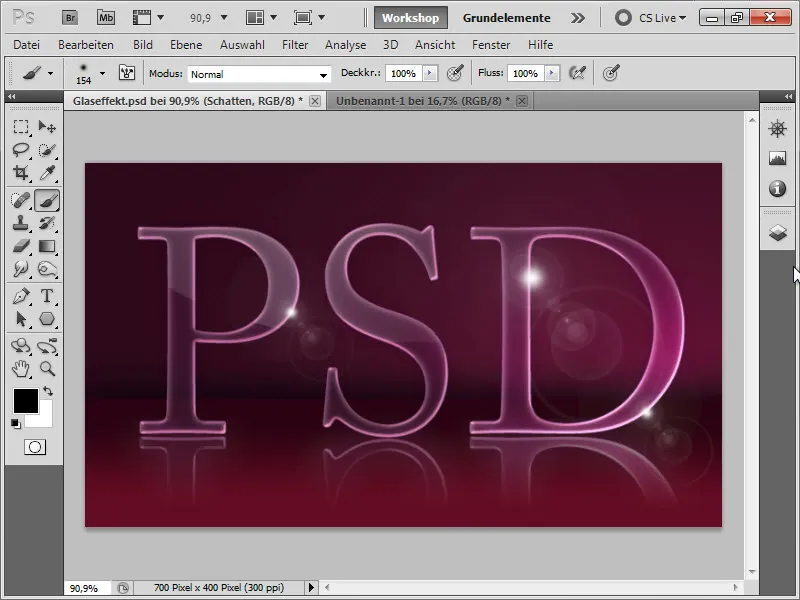The width and height of the screenshot is (800, 600).
Task: Pick the Spot Healing Brush tool
Action: pos(21,200)
